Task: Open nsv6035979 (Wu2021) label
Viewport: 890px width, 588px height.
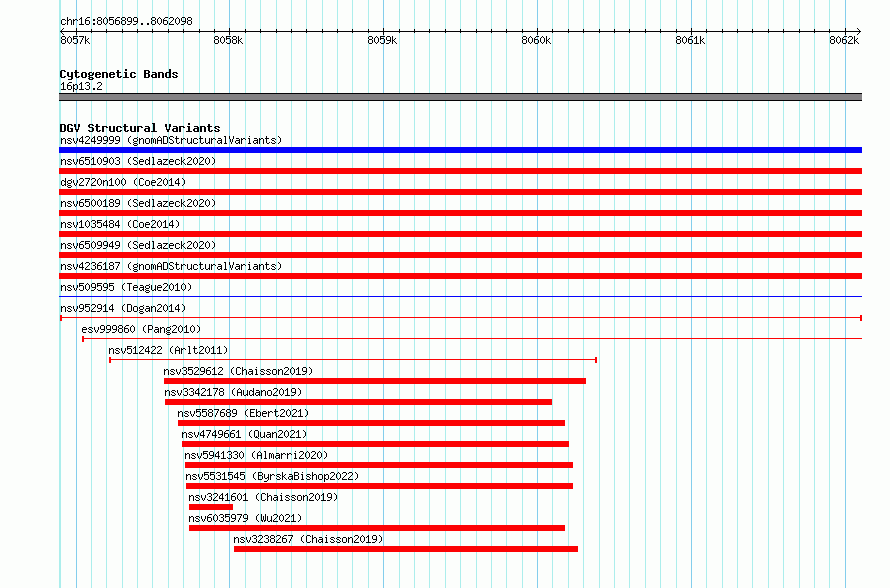Action: click(245, 518)
